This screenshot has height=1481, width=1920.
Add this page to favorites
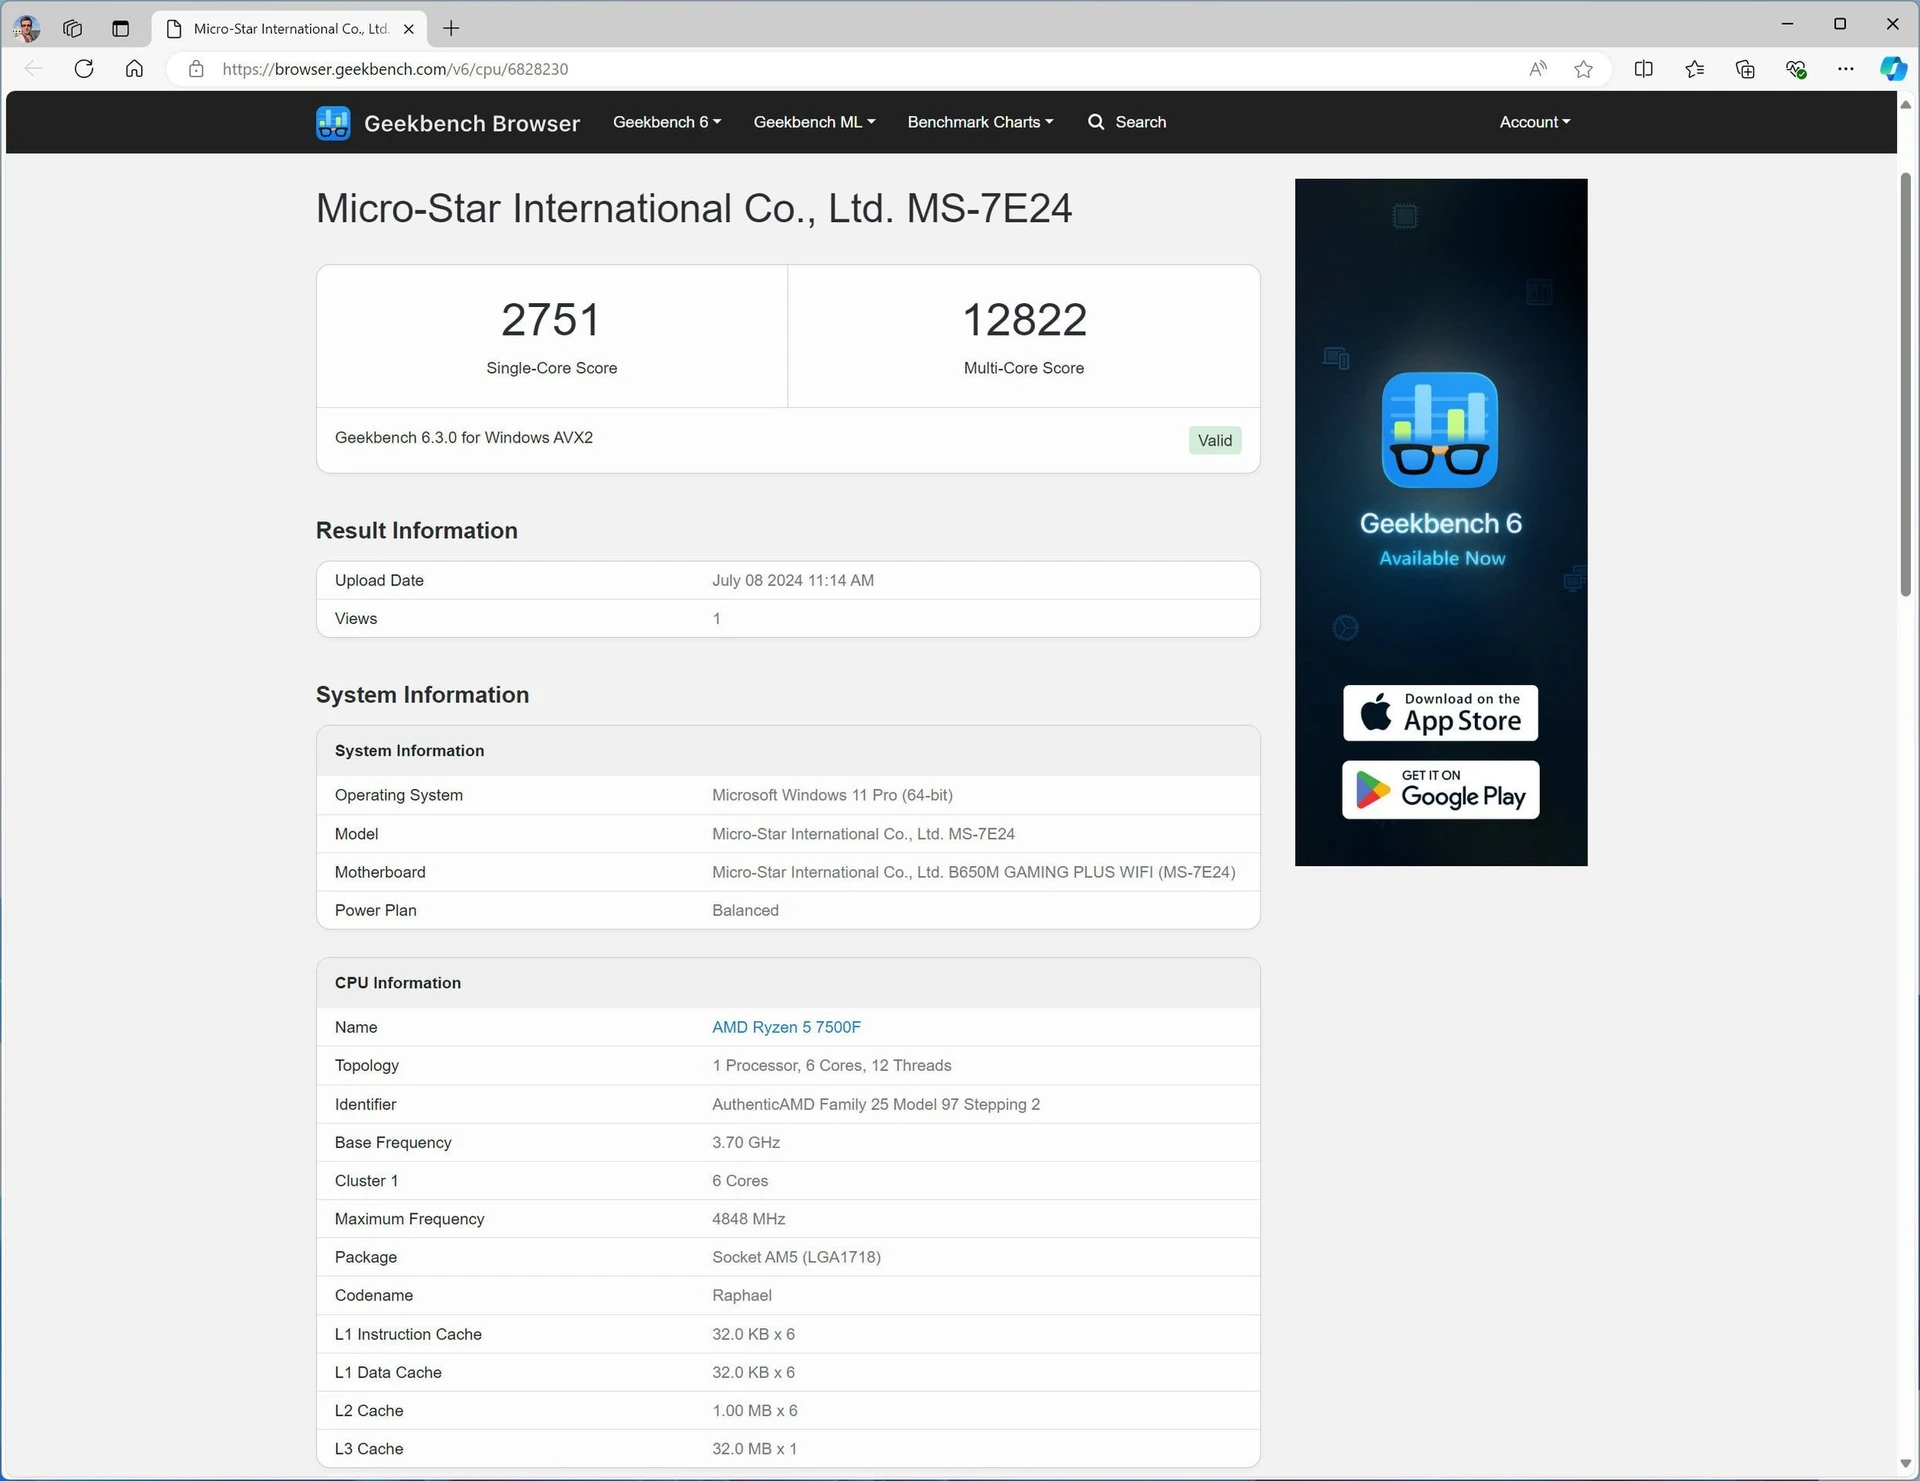1583,69
